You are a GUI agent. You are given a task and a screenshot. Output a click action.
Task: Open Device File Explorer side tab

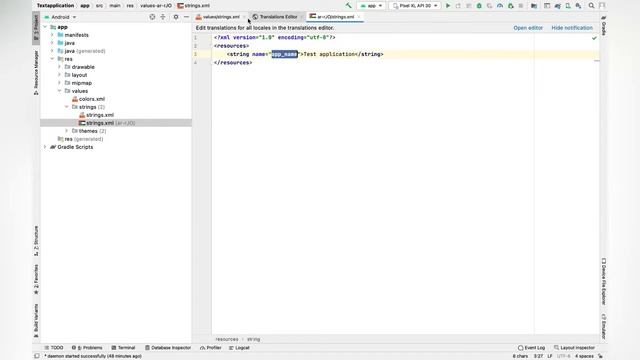604,281
